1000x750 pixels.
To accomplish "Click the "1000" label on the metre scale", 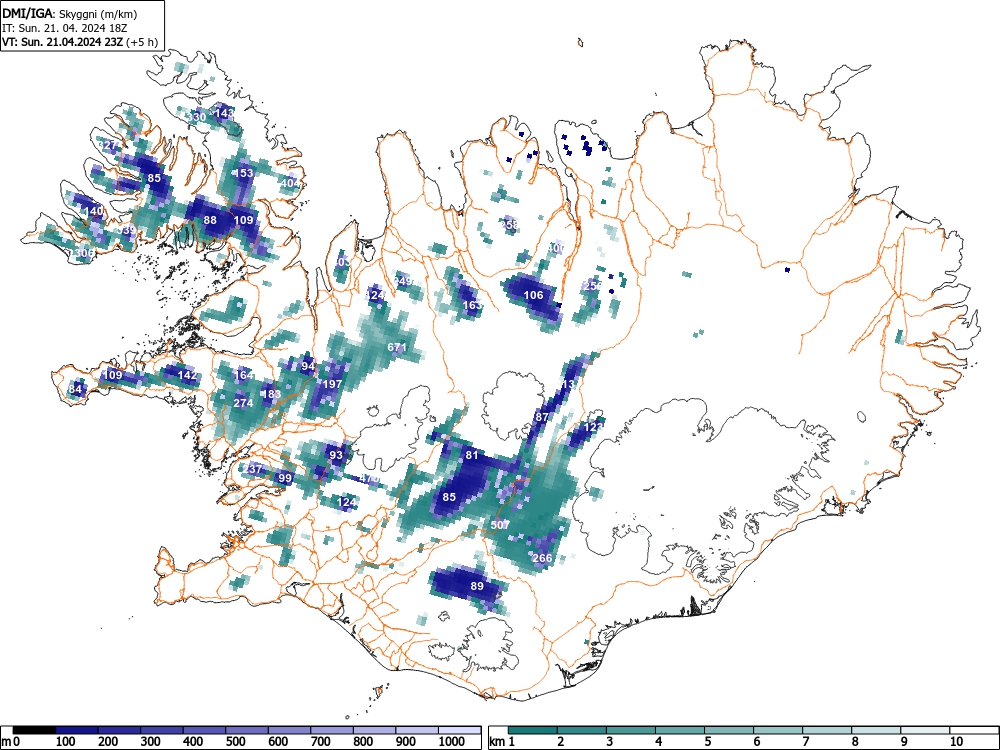I will [452, 742].
